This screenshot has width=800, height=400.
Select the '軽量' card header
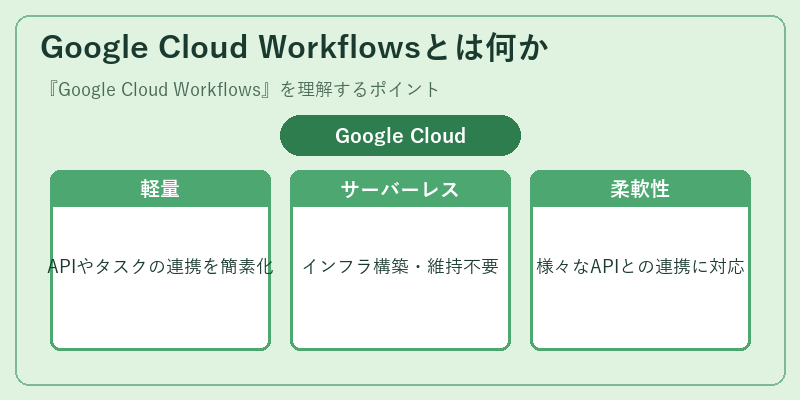coord(160,189)
